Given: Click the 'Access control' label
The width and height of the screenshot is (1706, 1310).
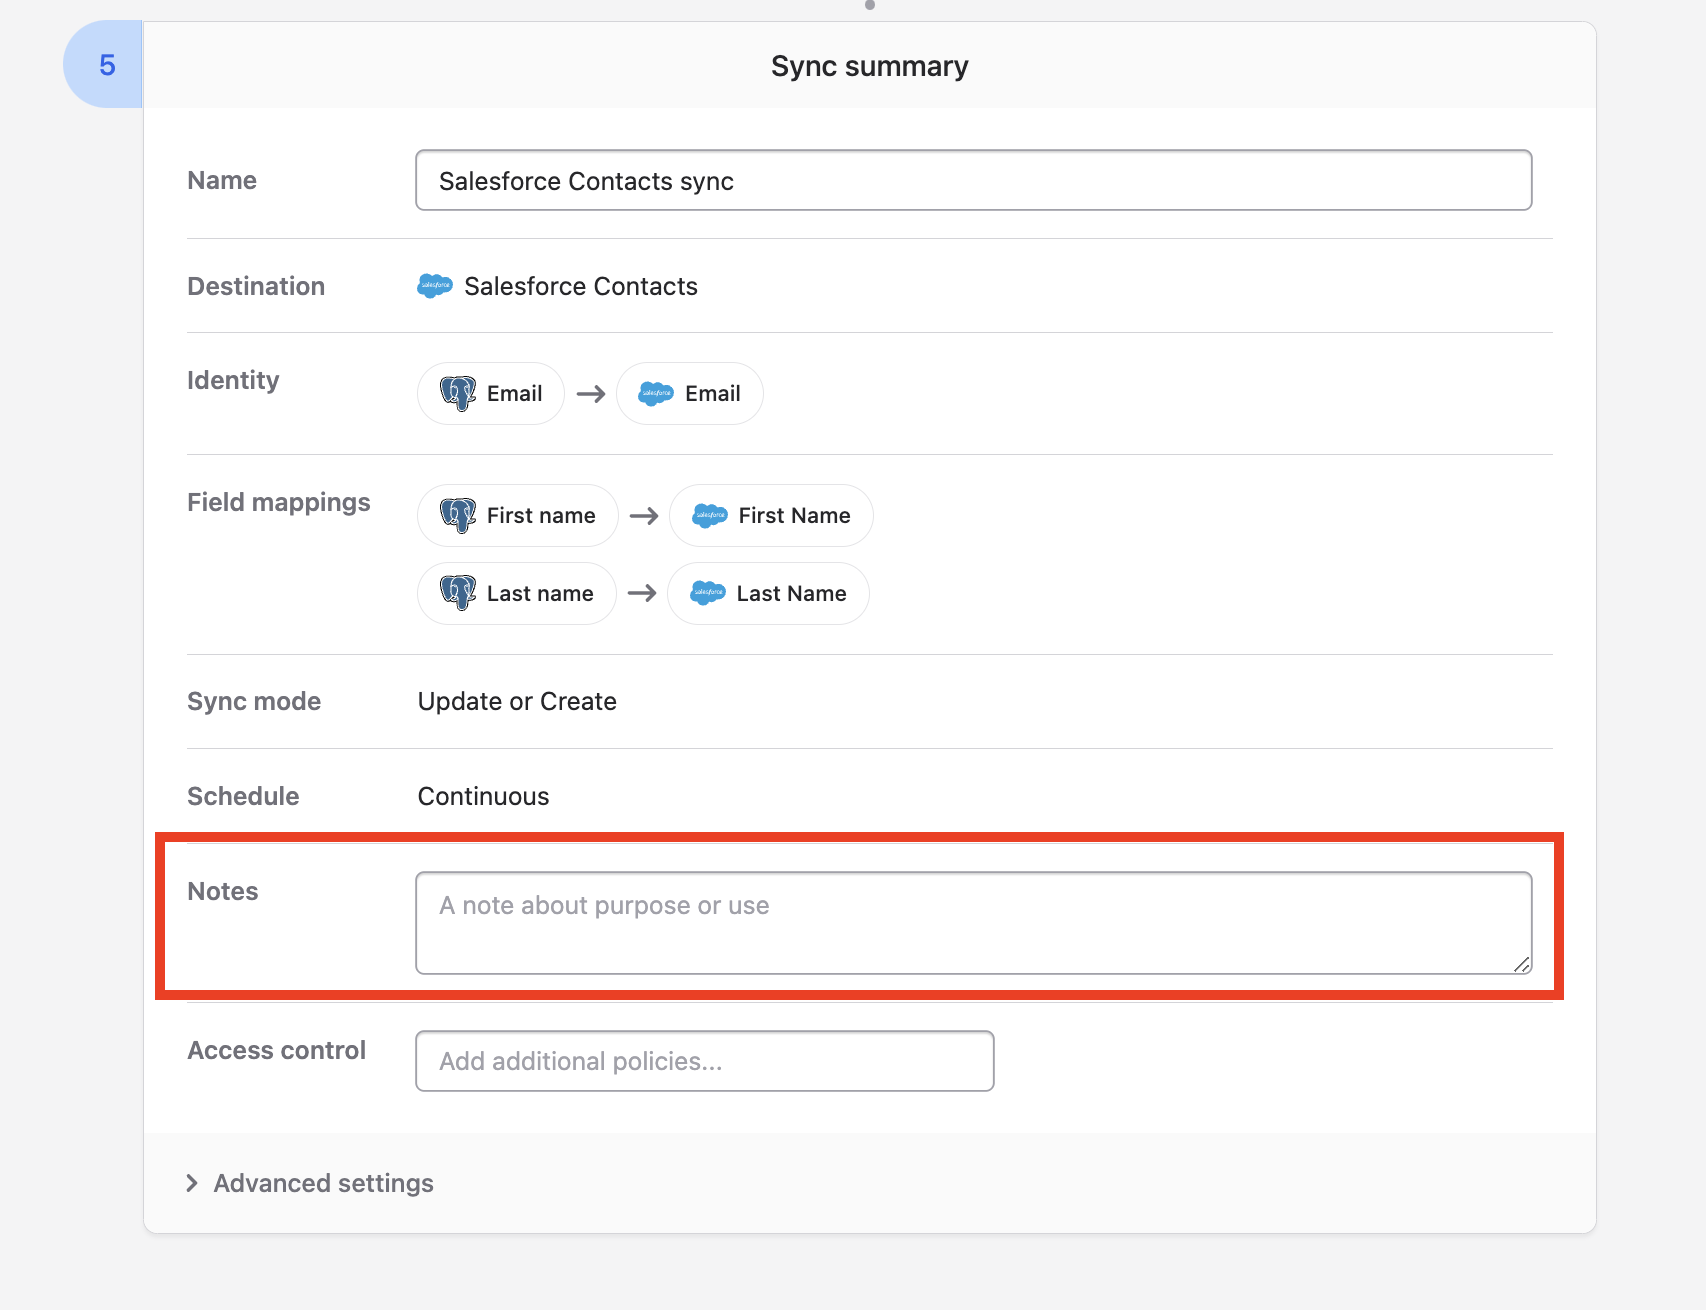Looking at the screenshot, I should [276, 1050].
